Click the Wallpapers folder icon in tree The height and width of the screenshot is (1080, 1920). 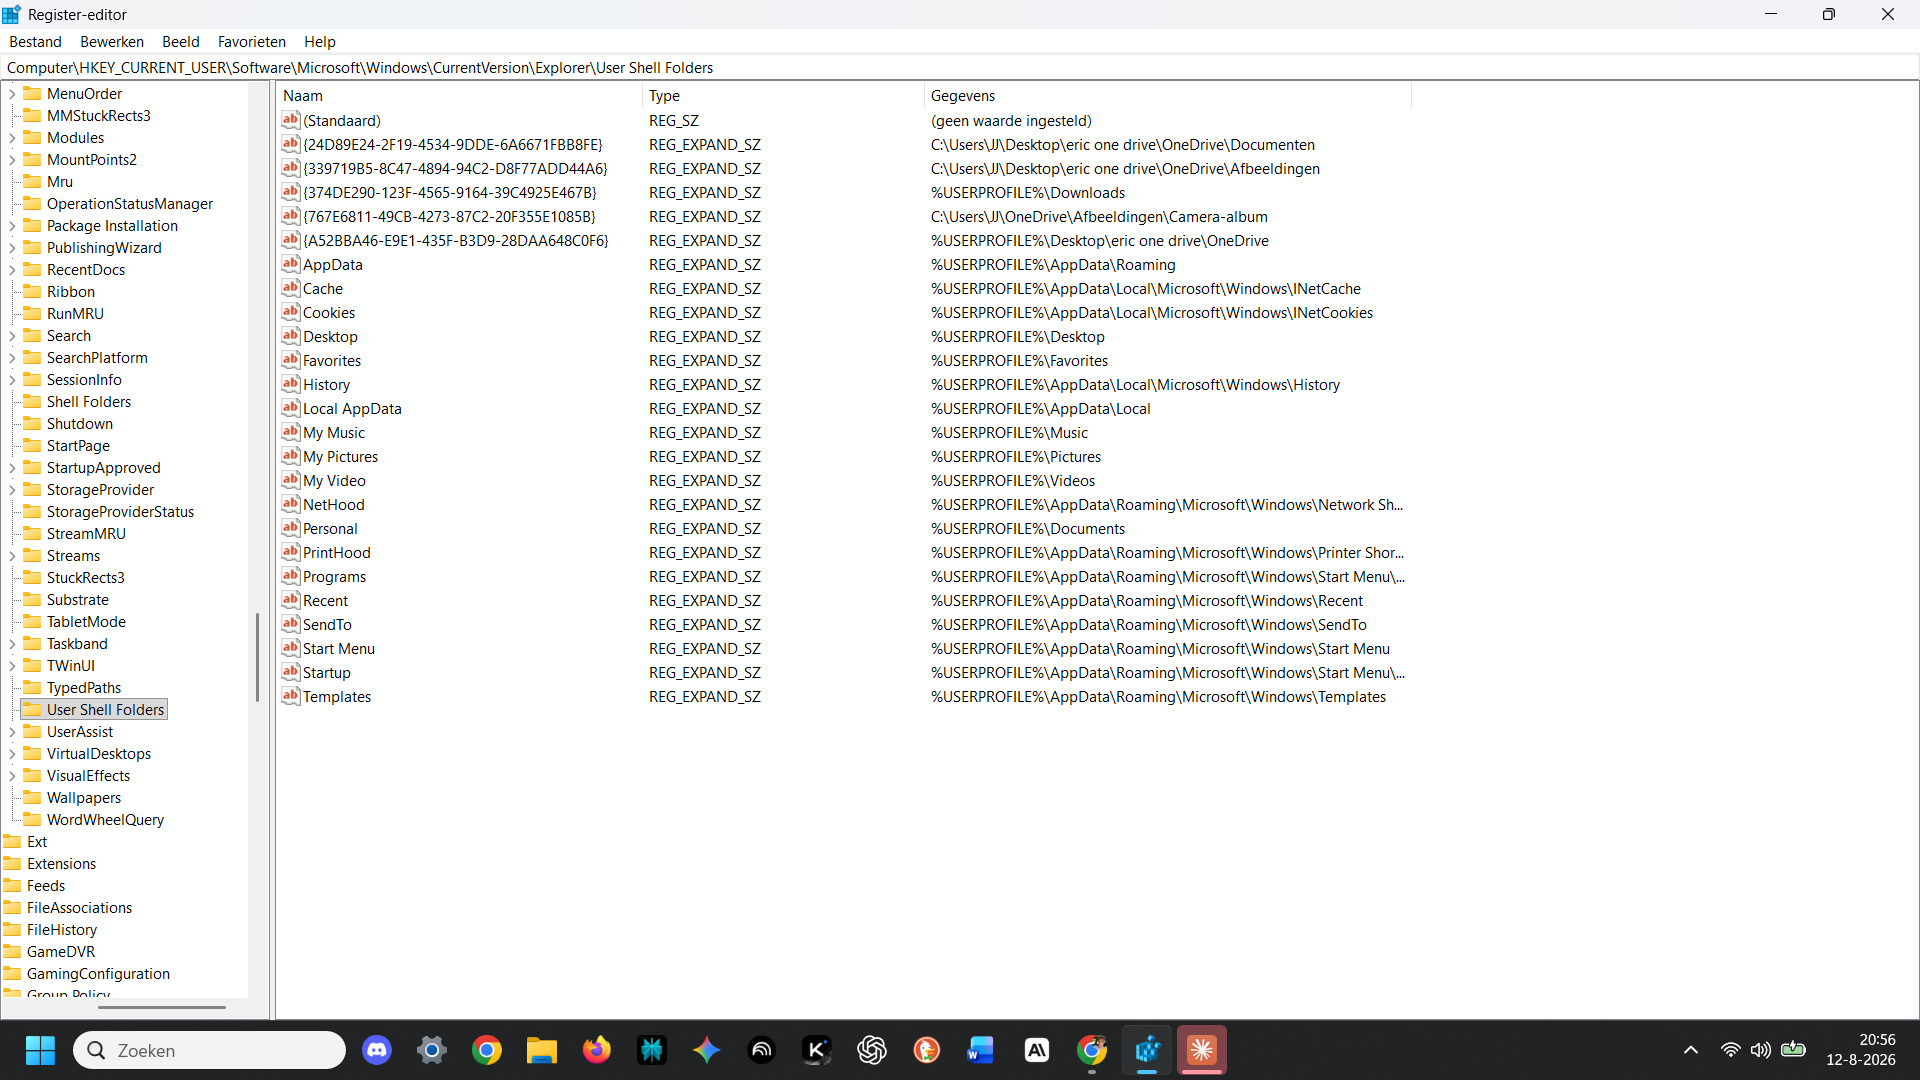[32, 797]
